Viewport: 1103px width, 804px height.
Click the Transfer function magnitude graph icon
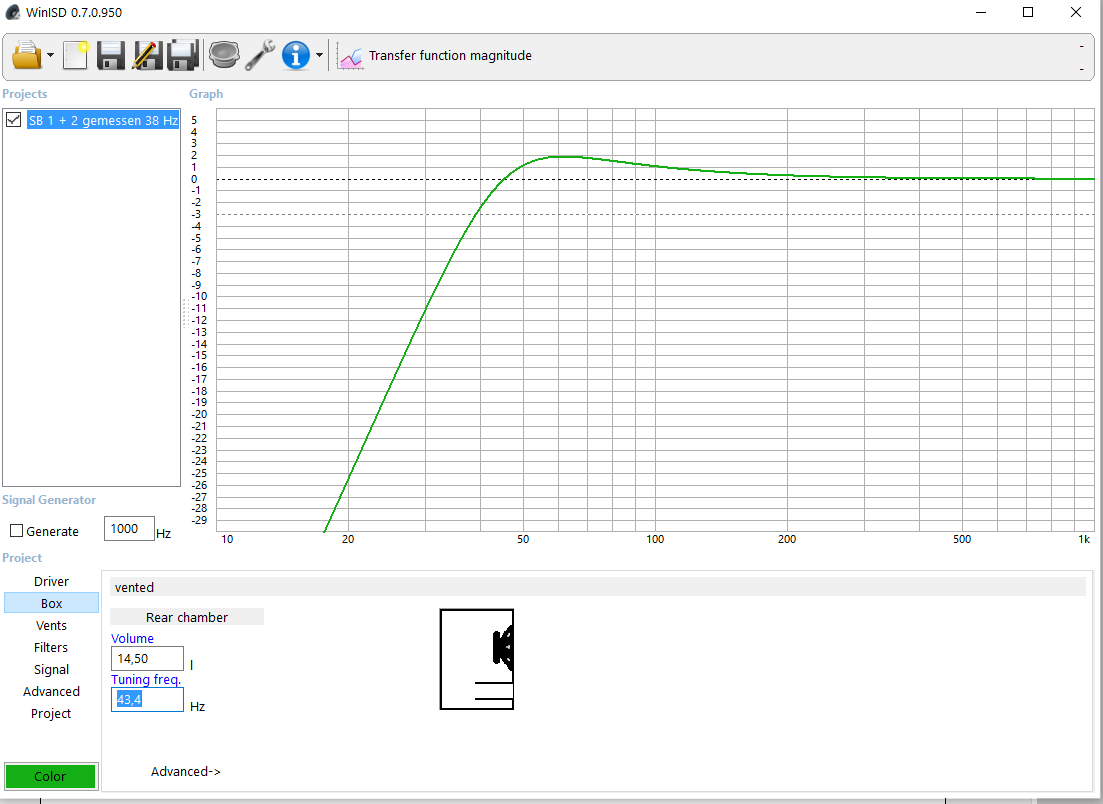tap(350, 56)
